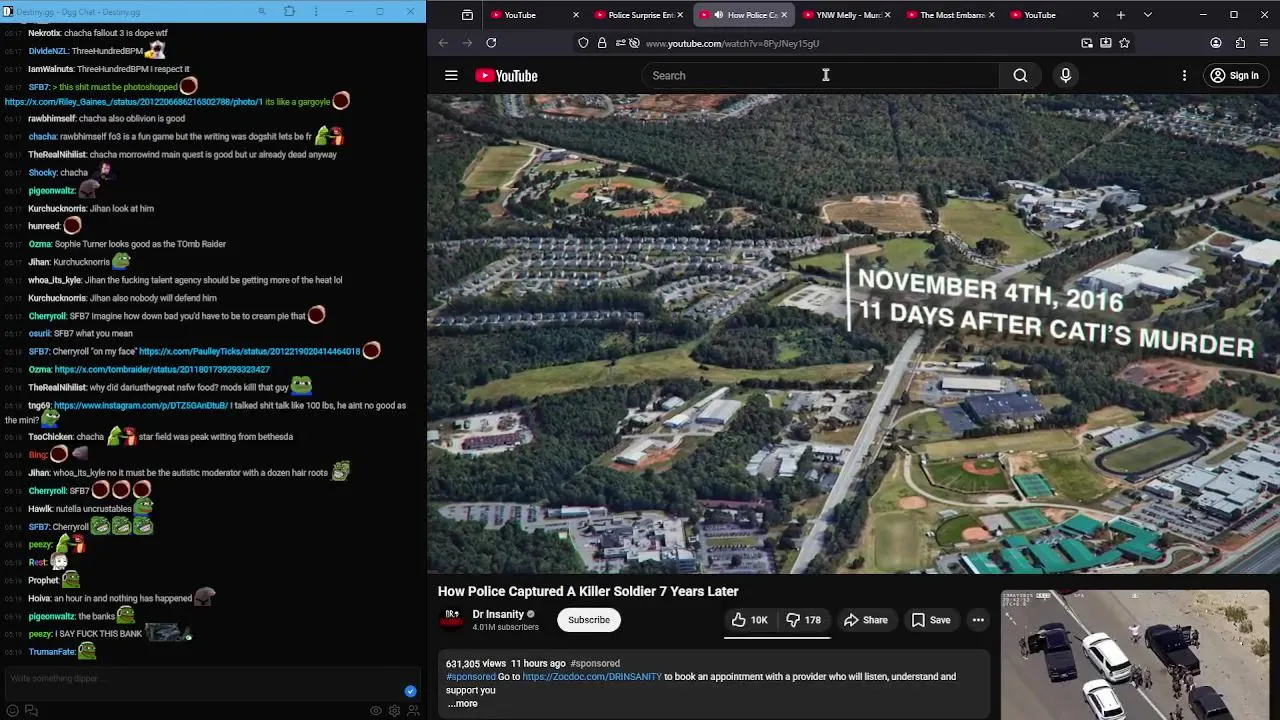Start voice search with the microphone icon
This screenshot has width=1280, height=720.
1065,76
